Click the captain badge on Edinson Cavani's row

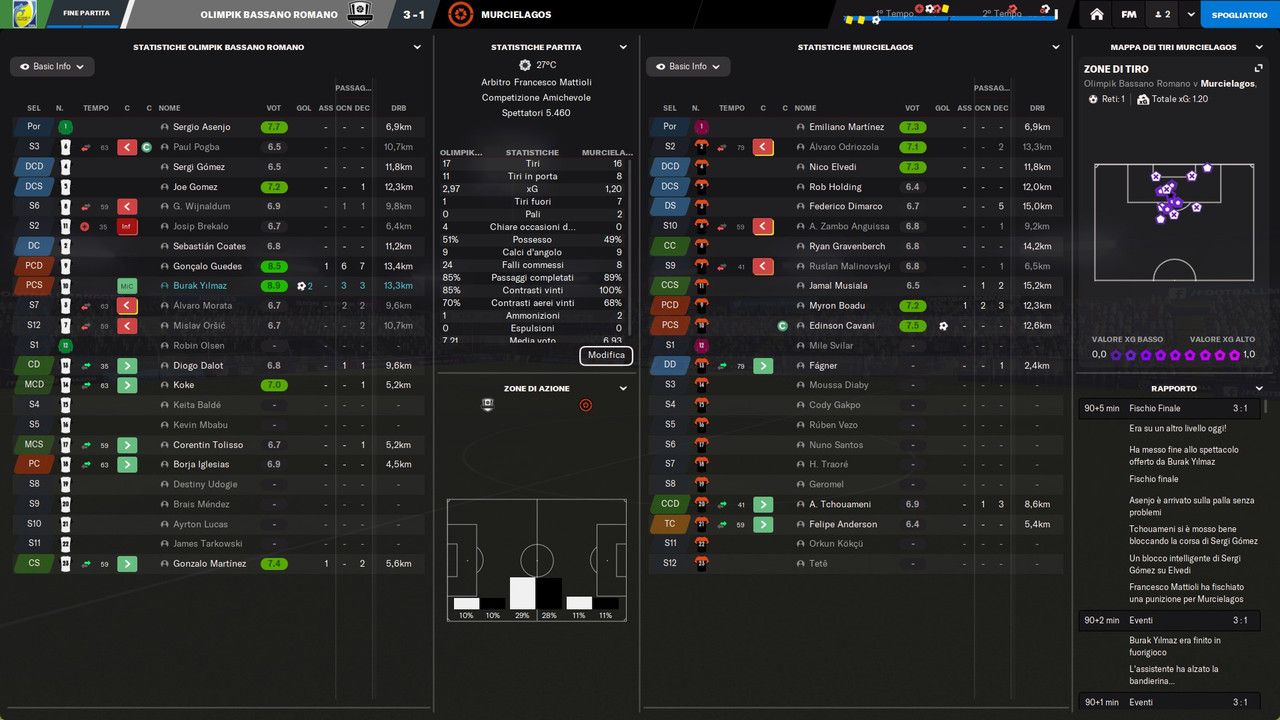[x=783, y=326]
